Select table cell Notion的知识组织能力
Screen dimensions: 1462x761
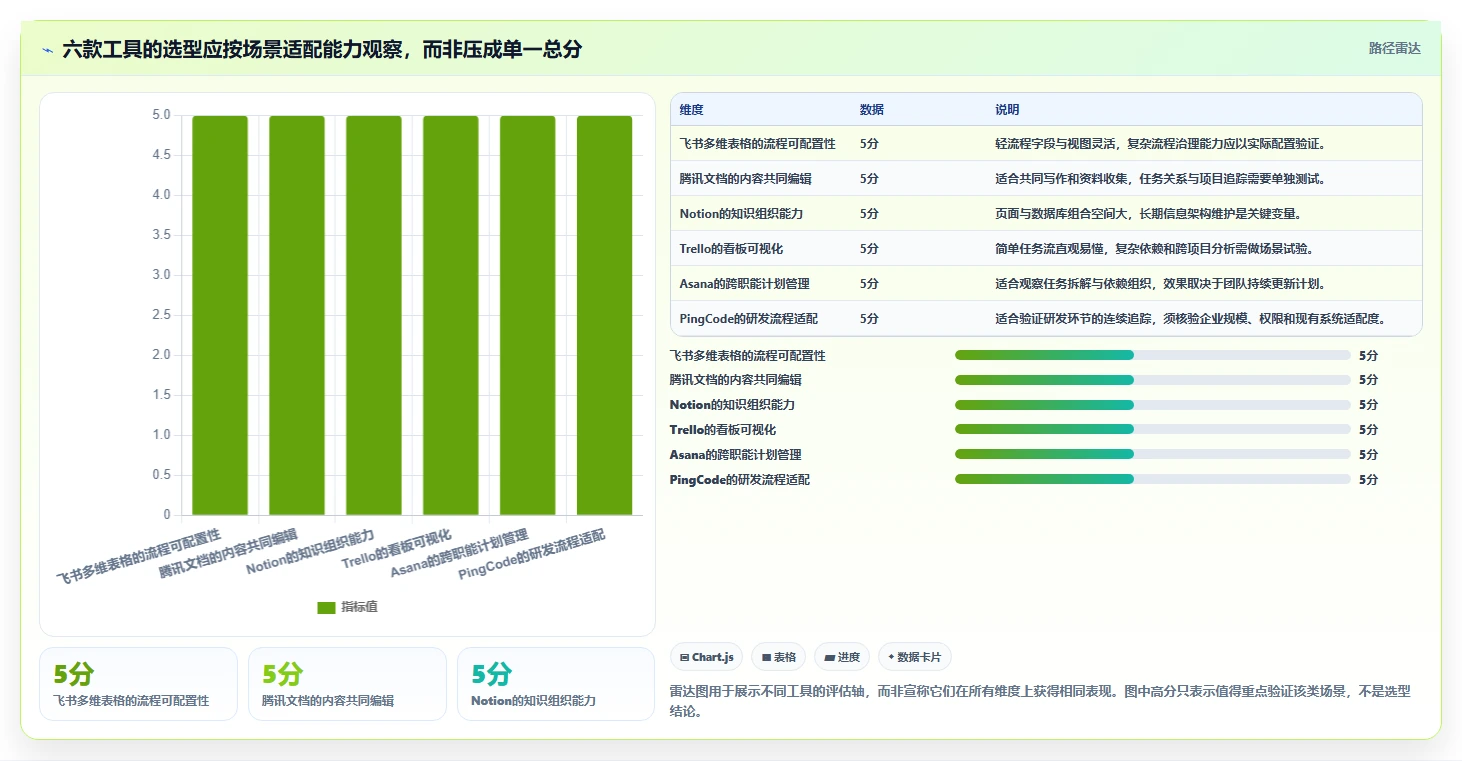[741, 214]
